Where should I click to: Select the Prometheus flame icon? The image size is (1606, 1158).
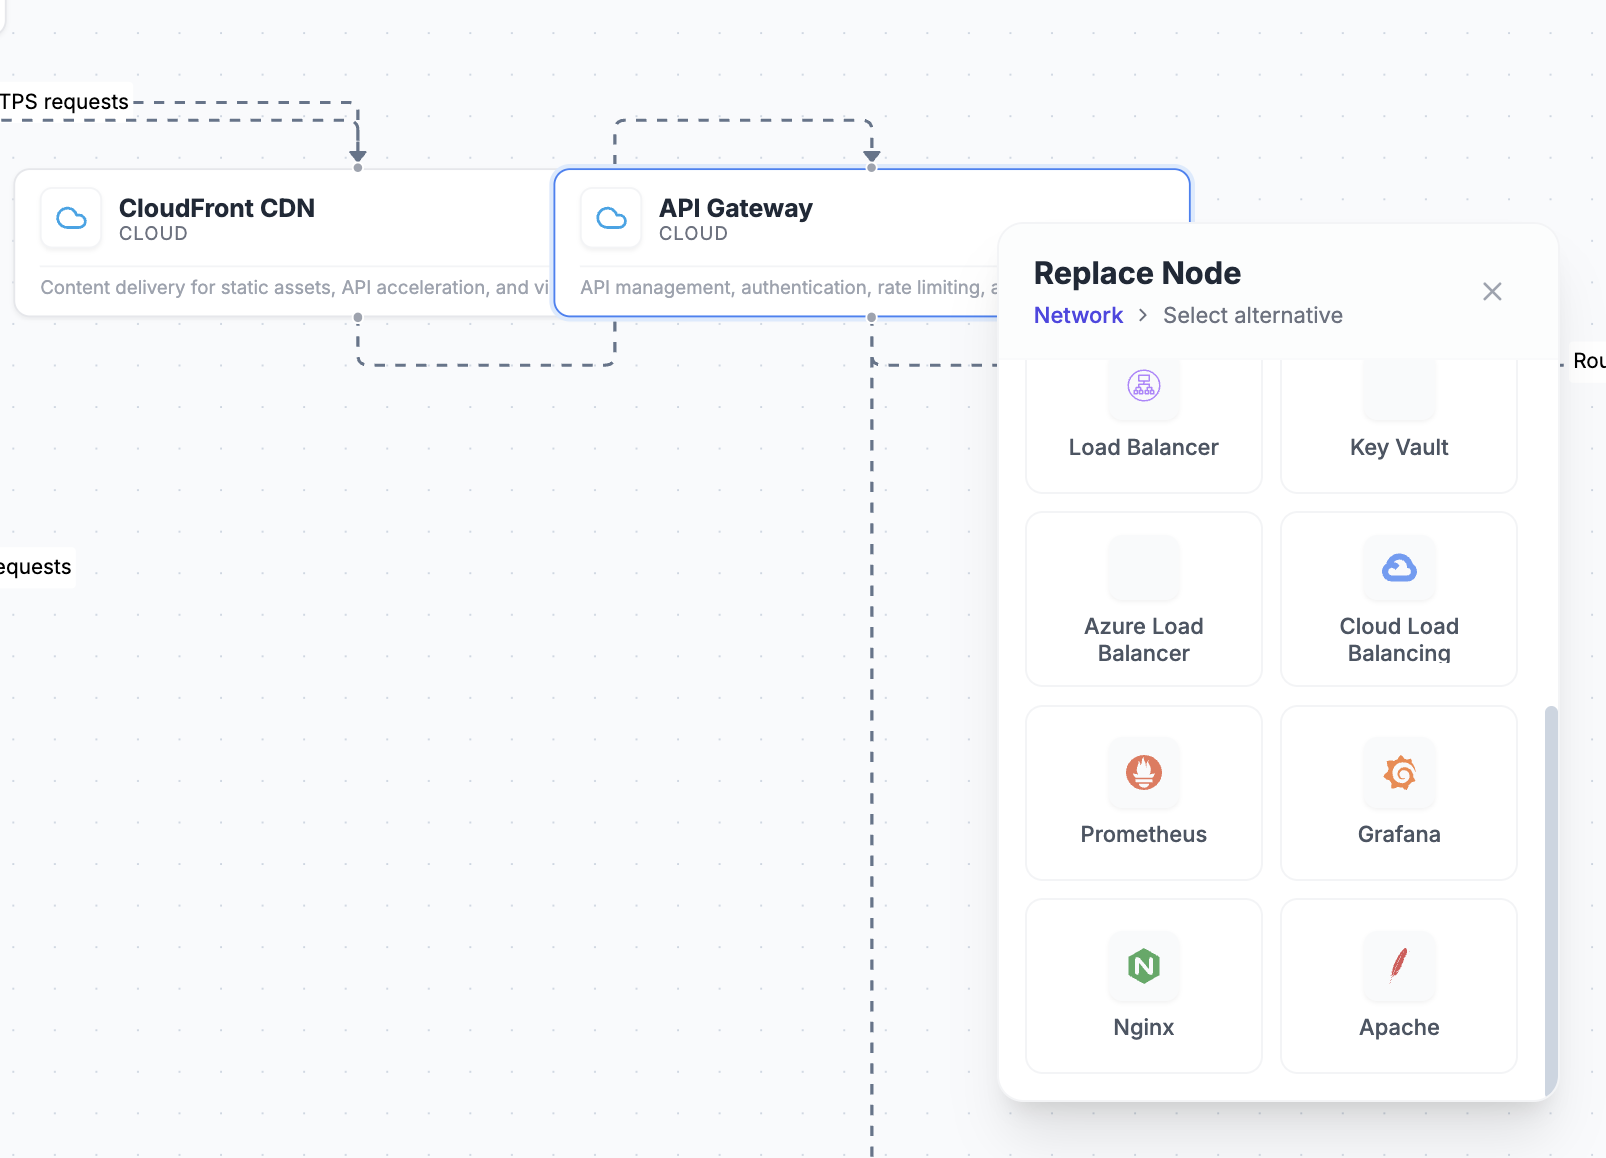[1143, 772]
